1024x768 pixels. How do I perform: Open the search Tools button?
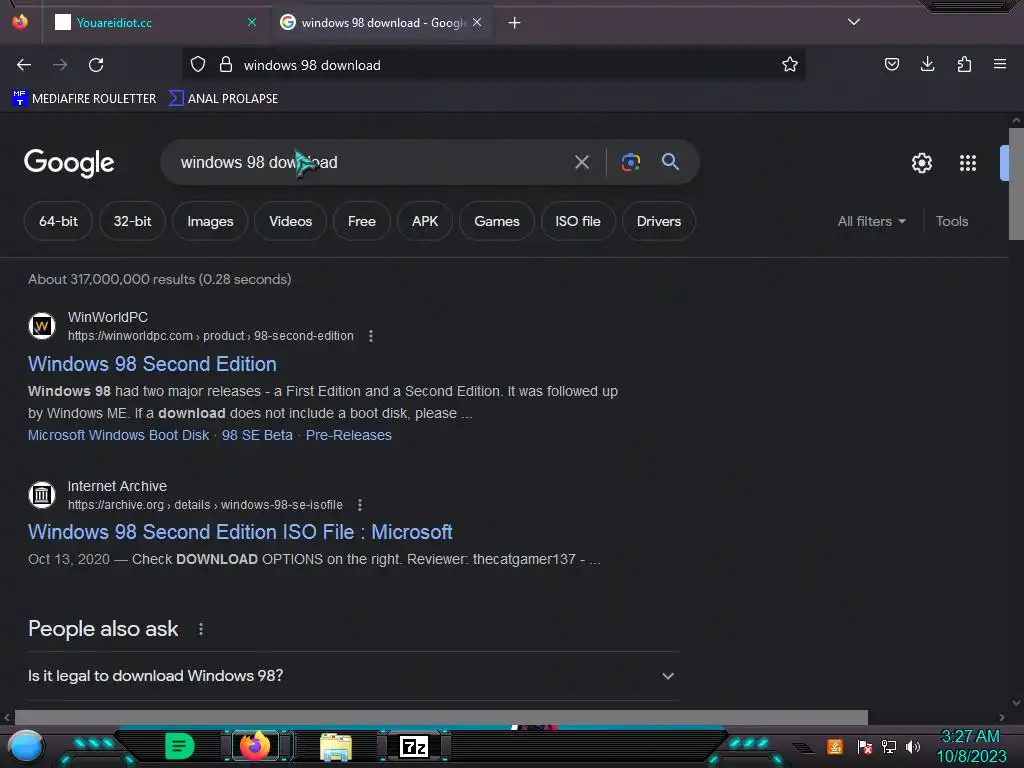point(952,221)
